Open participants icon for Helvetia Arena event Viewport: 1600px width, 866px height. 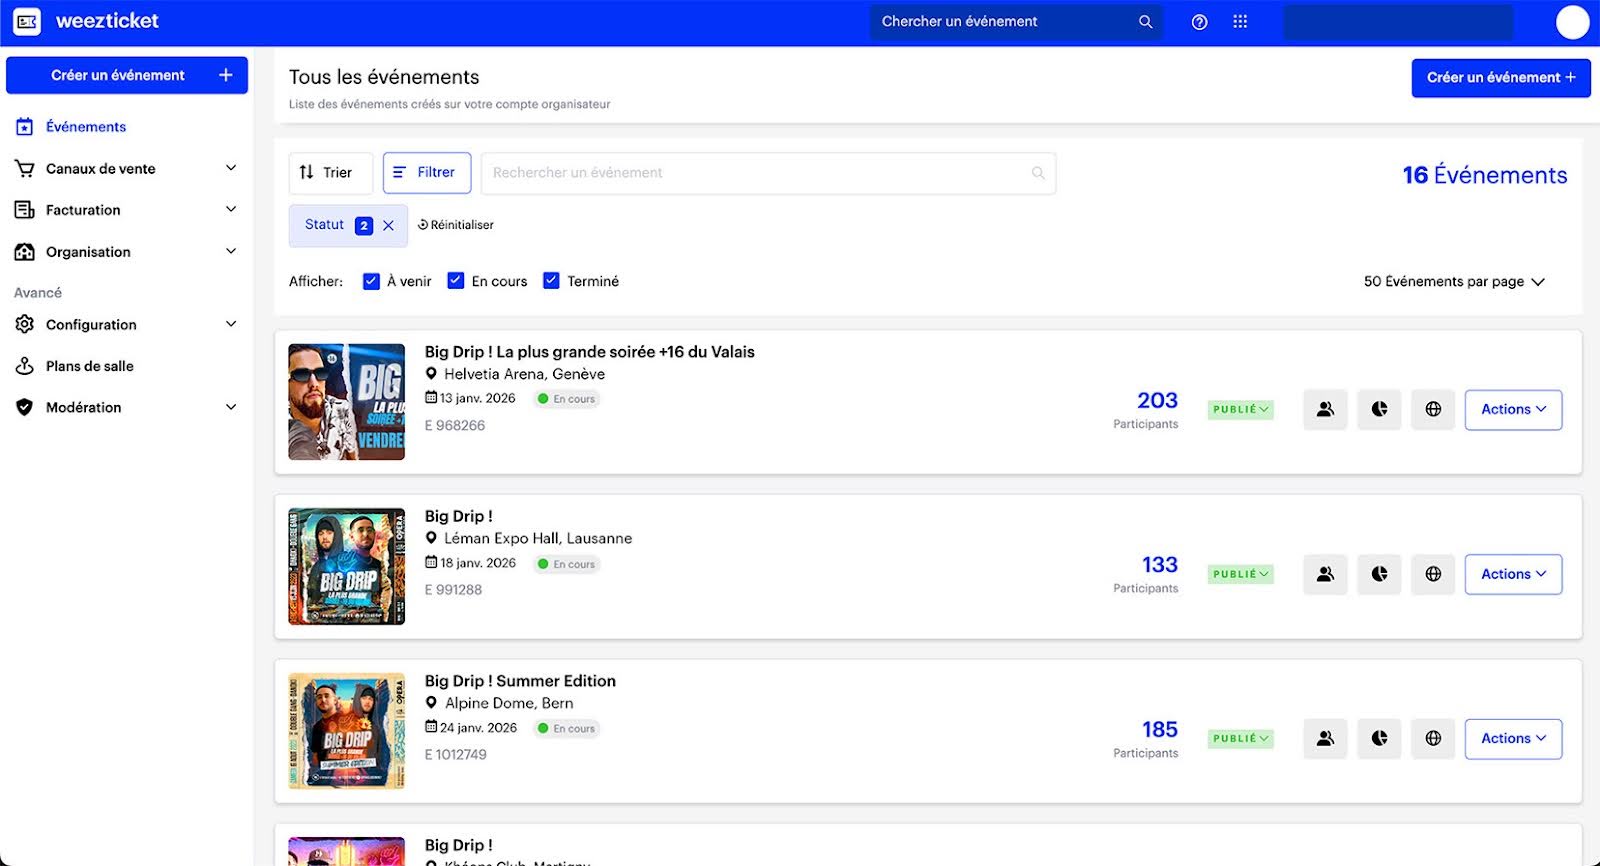1325,410
